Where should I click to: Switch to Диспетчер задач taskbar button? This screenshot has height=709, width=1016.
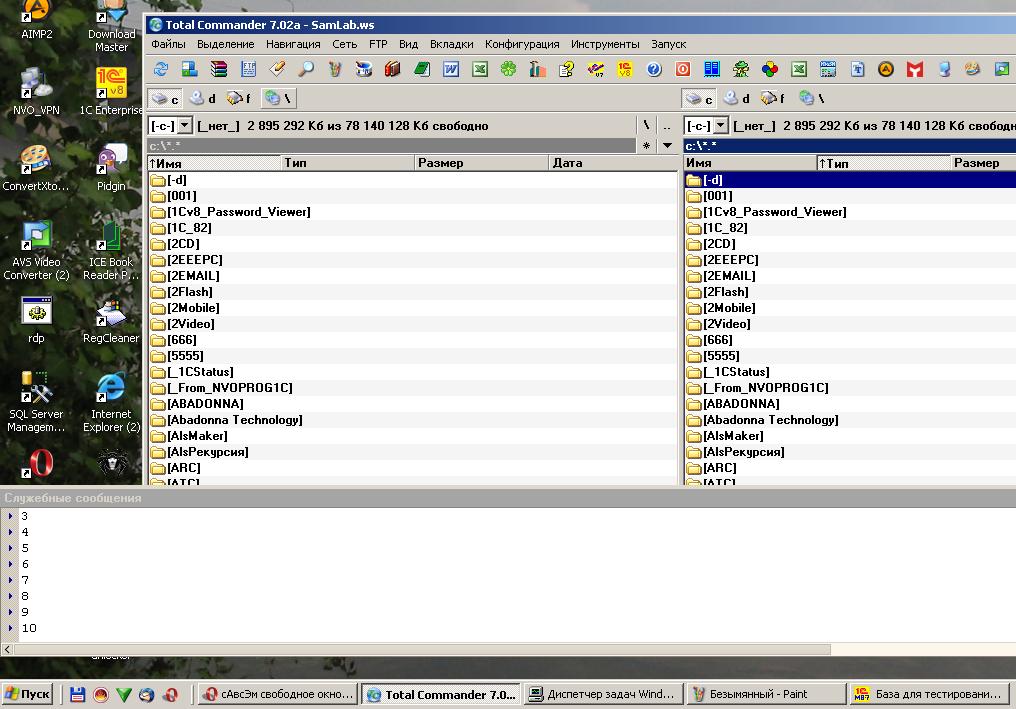click(603, 694)
